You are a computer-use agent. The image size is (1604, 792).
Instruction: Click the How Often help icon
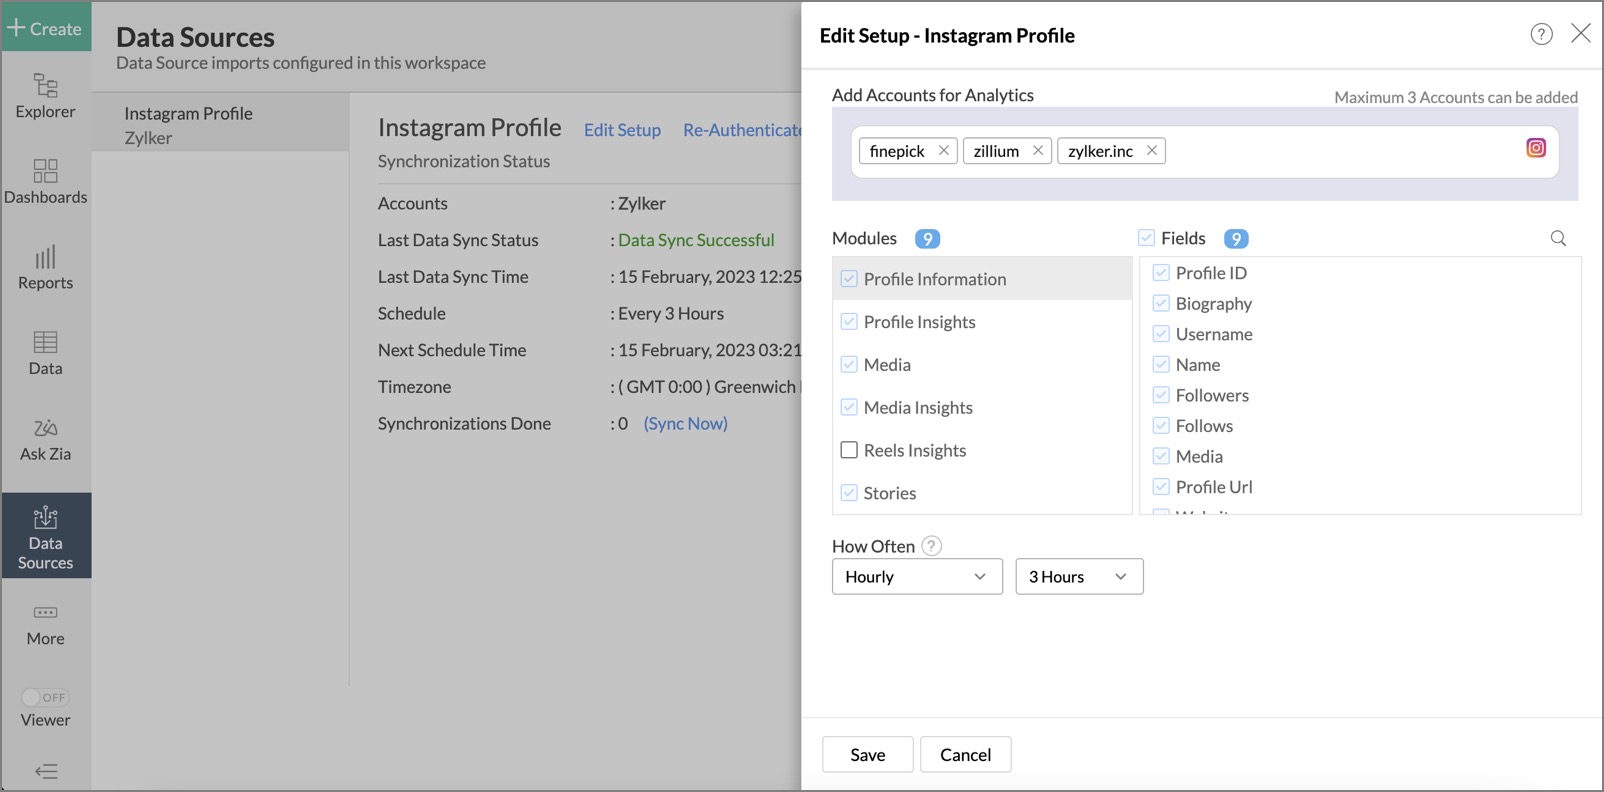(x=931, y=545)
